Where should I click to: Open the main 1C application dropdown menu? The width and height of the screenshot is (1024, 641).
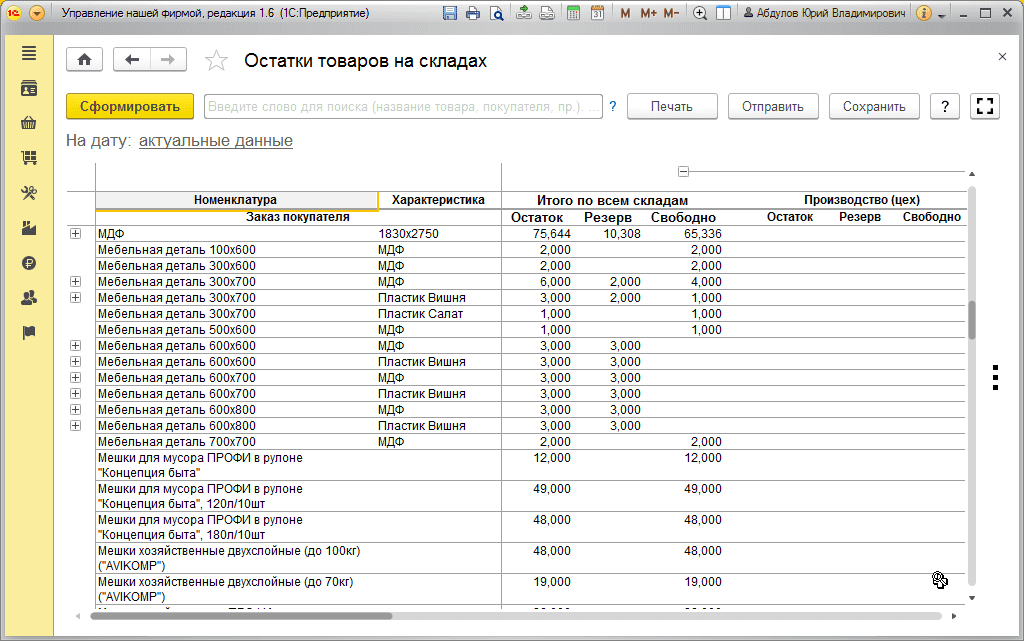click(x=37, y=14)
